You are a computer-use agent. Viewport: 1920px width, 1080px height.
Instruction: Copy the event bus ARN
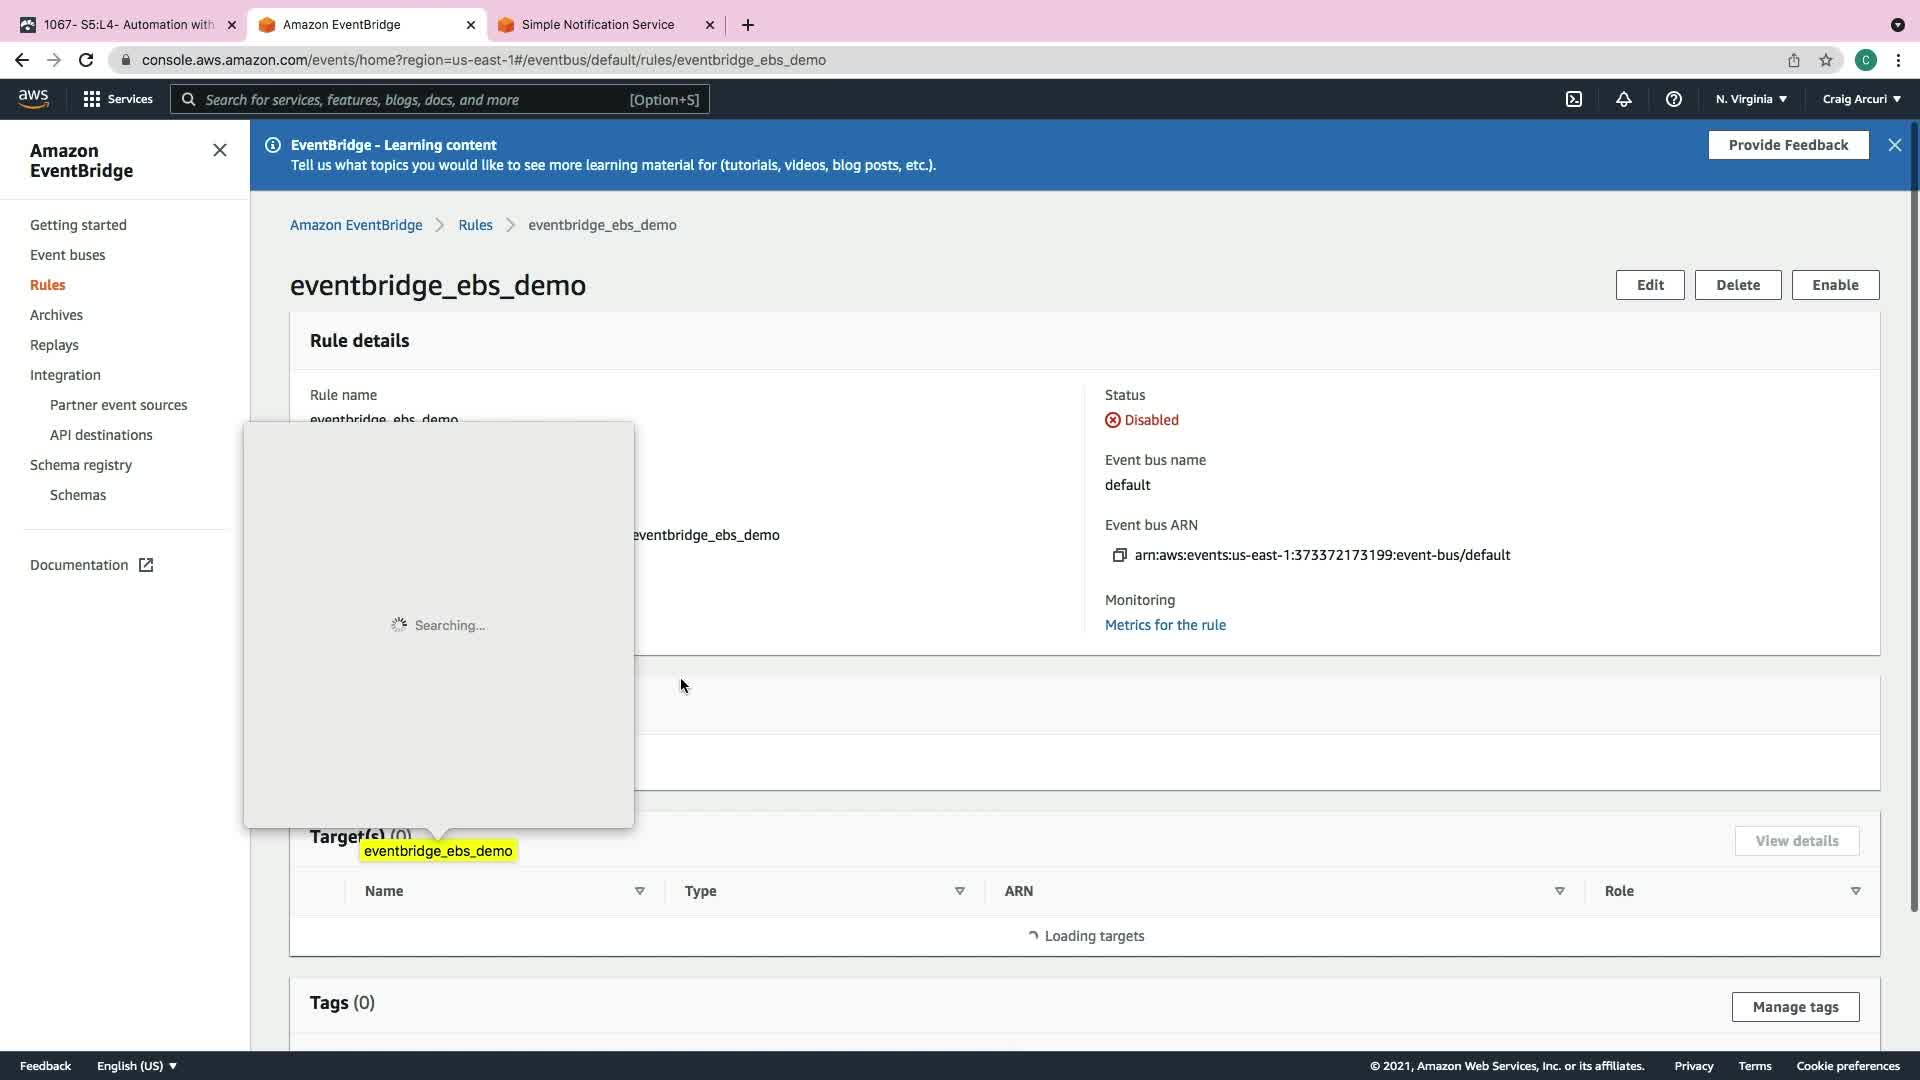coord(1119,555)
